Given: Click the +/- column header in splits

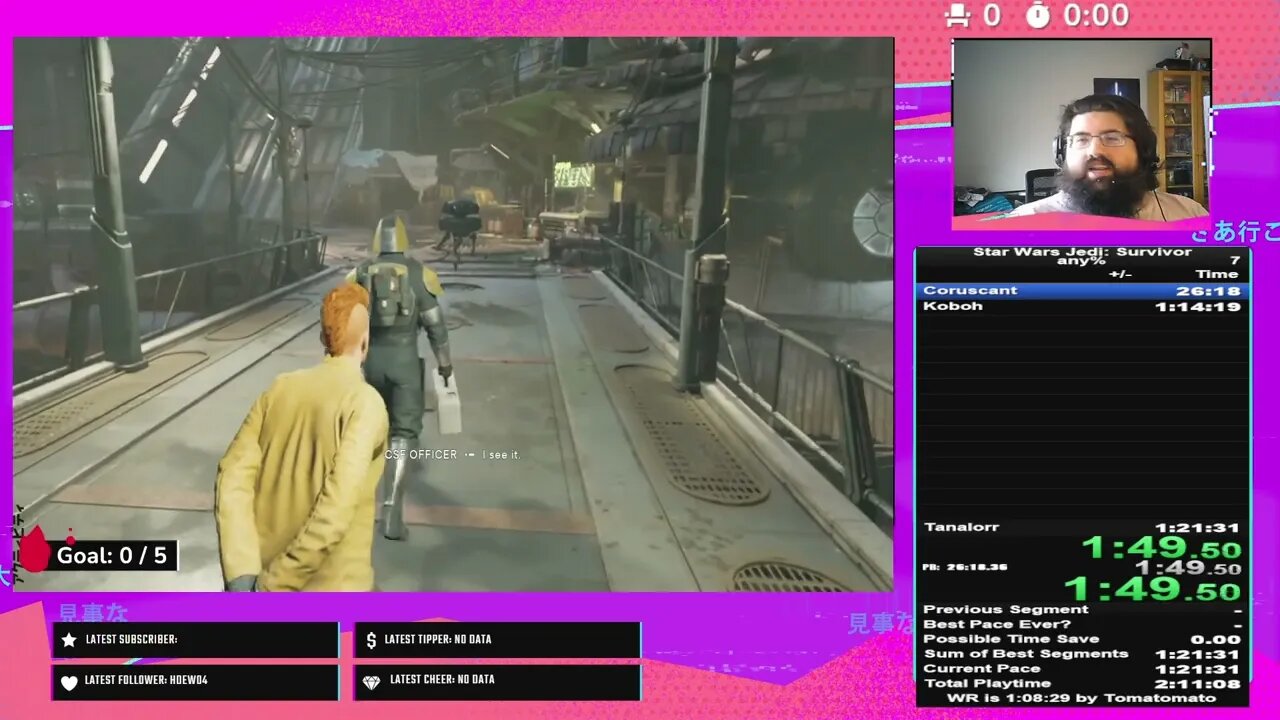Looking at the screenshot, I should (x=1120, y=274).
